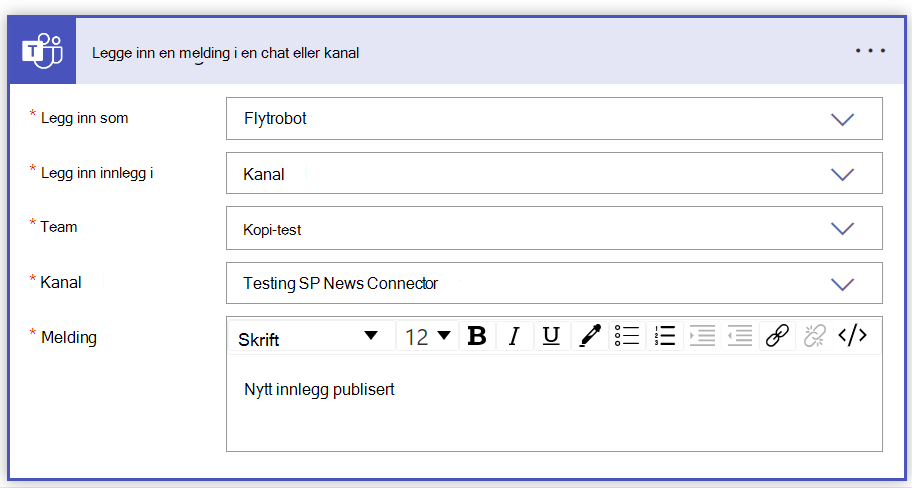Toggle italic formatting in message editor
Image resolution: width=912 pixels, height=488 pixels.
514,336
